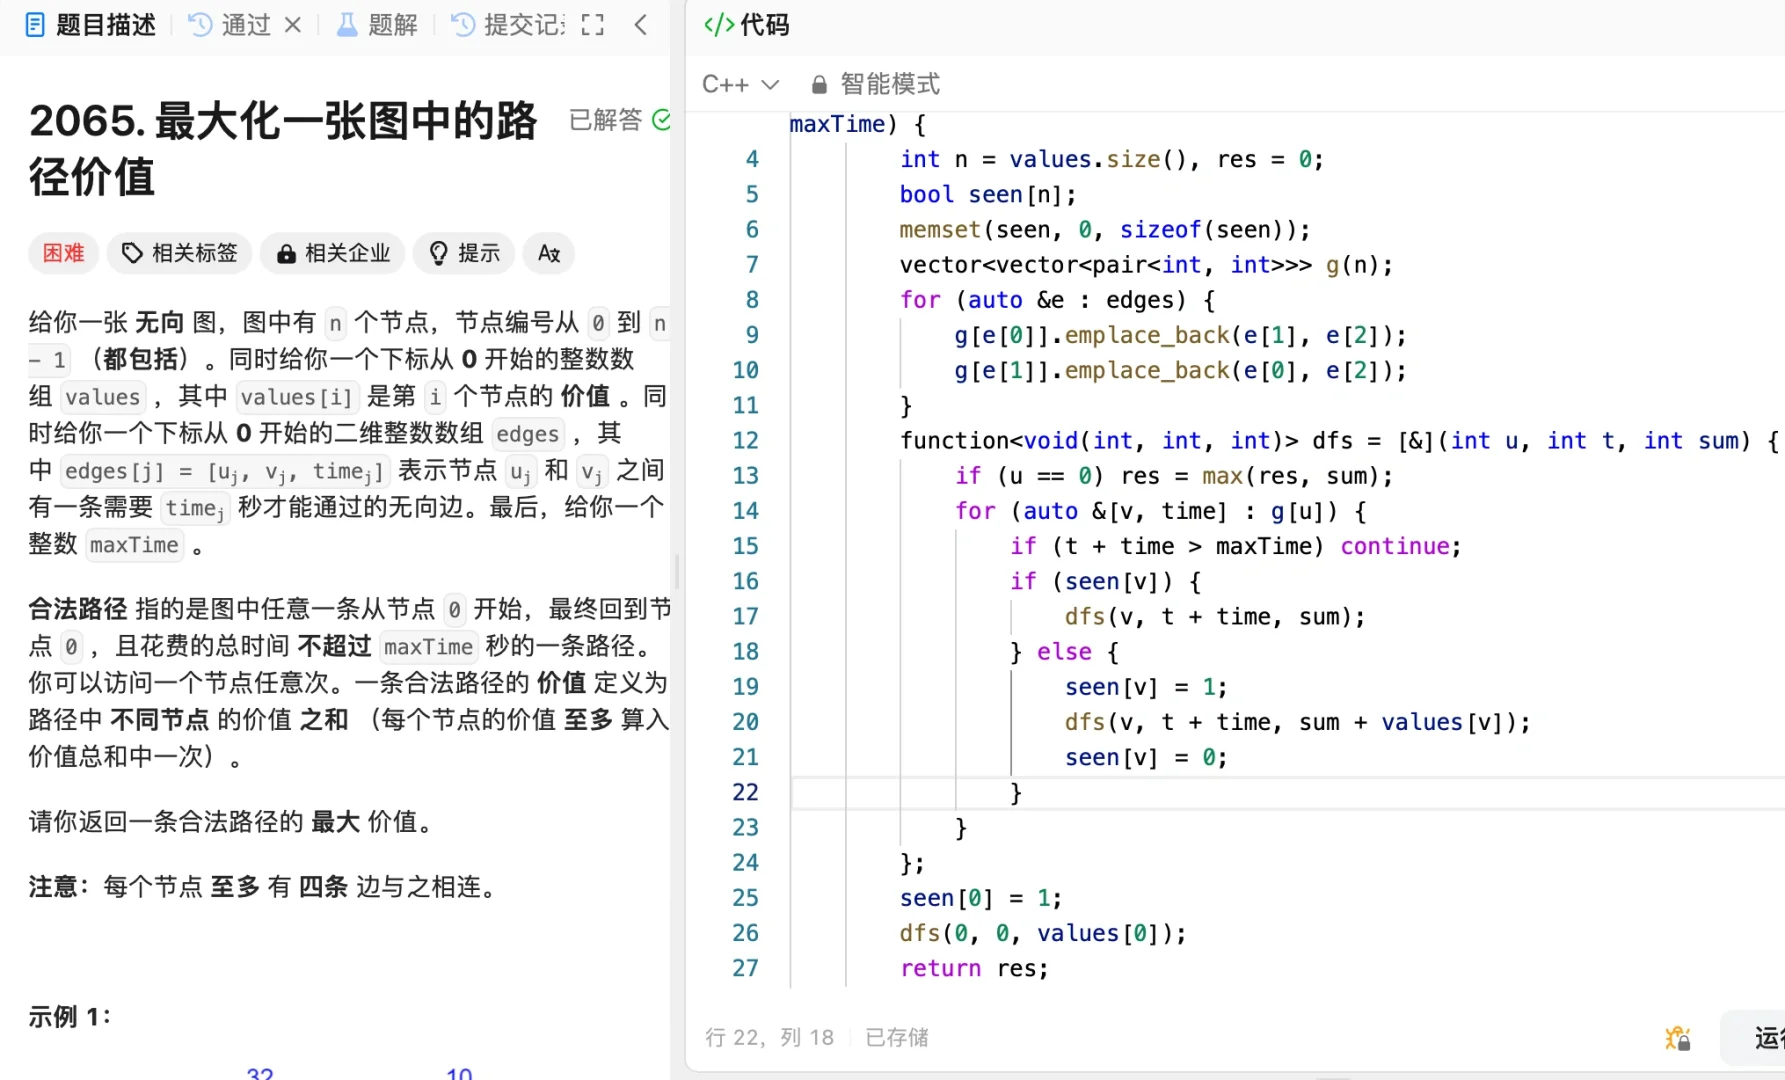Click the problem title 2065

283,148
